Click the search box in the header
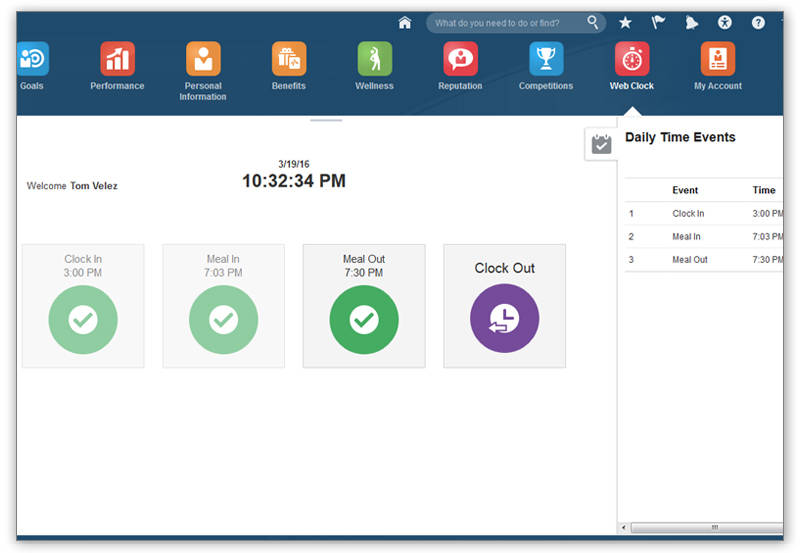 point(508,23)
